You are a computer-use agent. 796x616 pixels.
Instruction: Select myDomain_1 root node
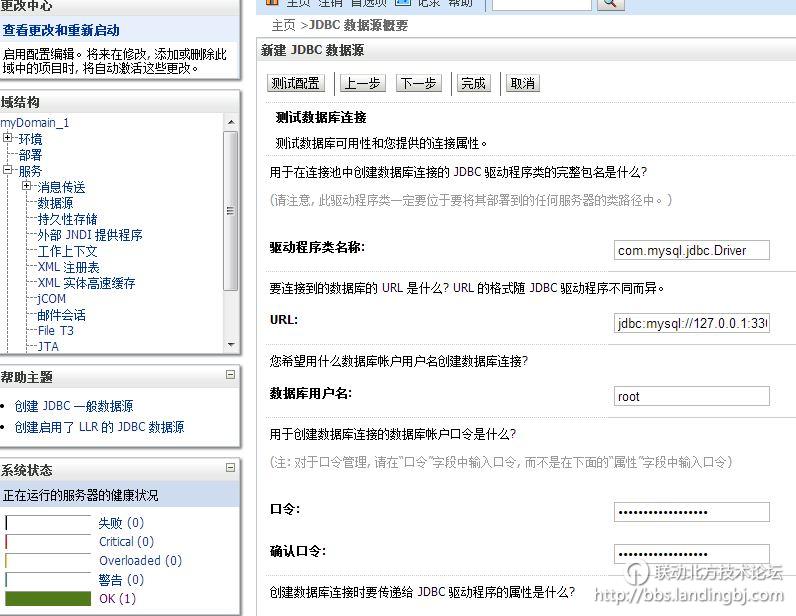coord(35,123)
